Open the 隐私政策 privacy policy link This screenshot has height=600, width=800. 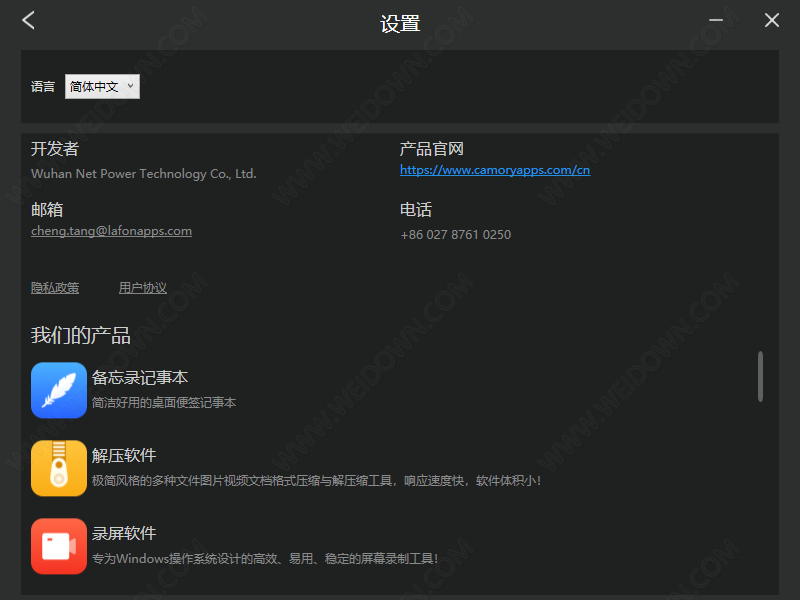click(55, 288)
